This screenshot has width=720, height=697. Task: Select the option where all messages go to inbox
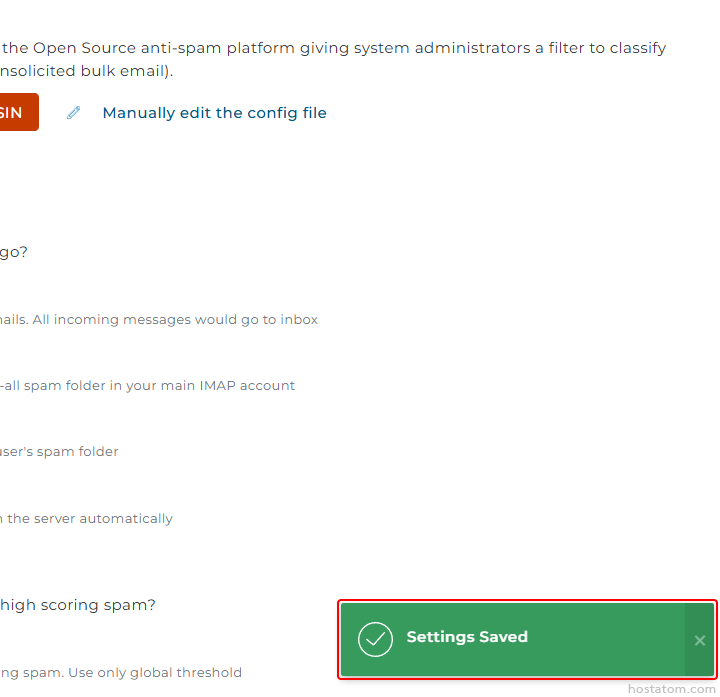coord(160,320)
